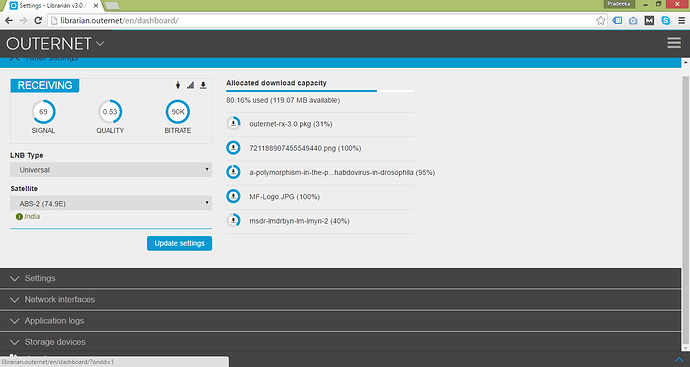Expand the Storage devices section
The image size is (690, 367).
(x=340, y=342)
